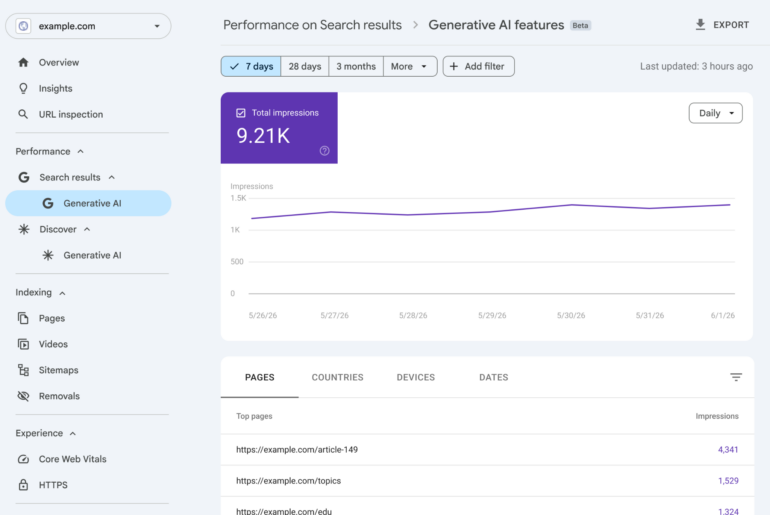Switch to the COUNTRIES tab
This screenshot has width=770, height=515.
(337, 377)
